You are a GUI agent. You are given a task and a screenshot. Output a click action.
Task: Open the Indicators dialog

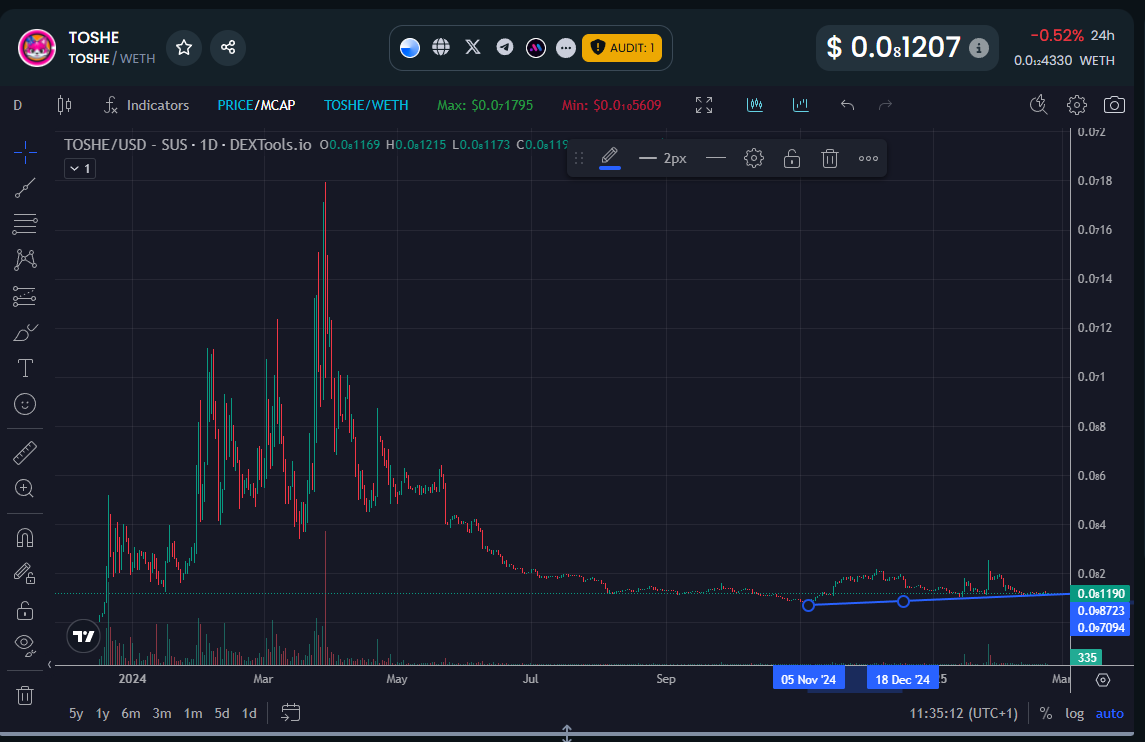(146, 105)
